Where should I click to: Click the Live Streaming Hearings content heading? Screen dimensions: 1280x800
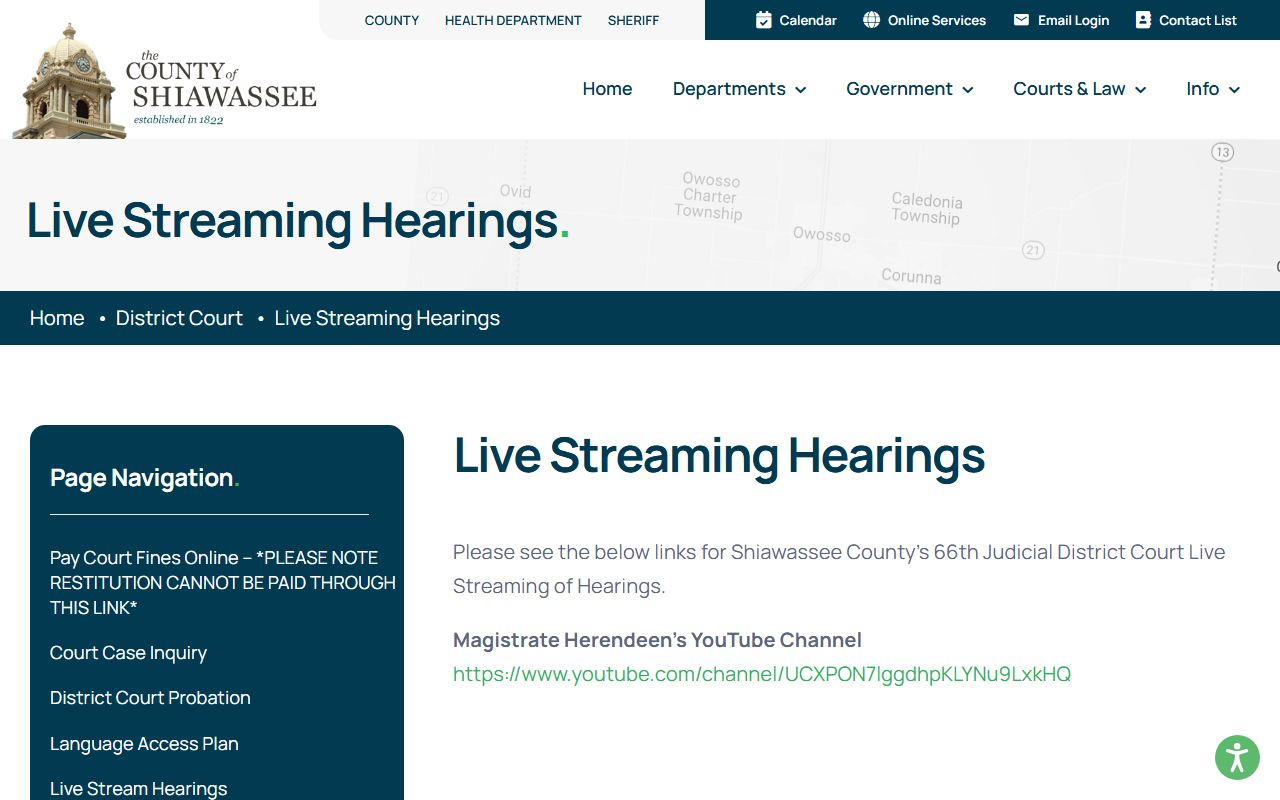tap(719, 456)
